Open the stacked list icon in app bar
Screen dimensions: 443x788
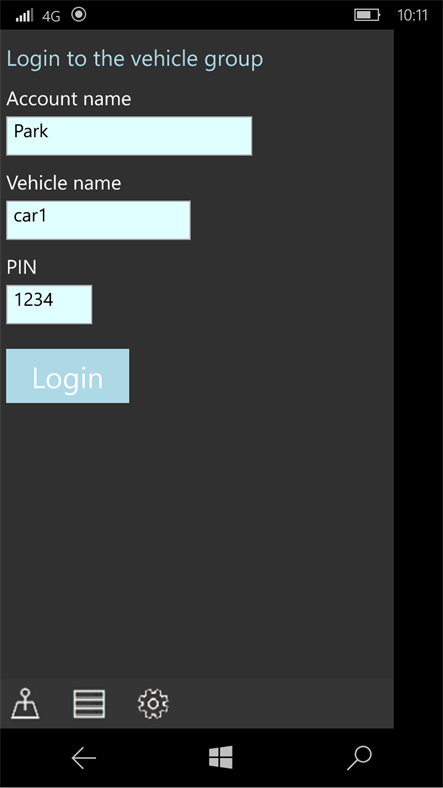tap(89, 704)
